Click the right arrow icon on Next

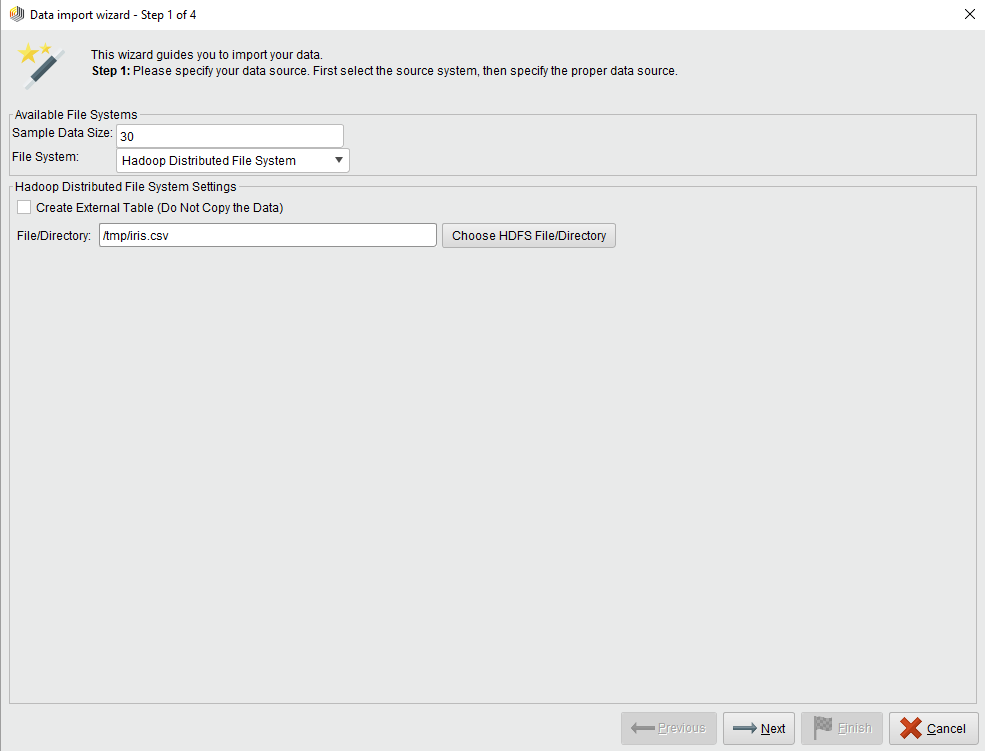(741, 728)
